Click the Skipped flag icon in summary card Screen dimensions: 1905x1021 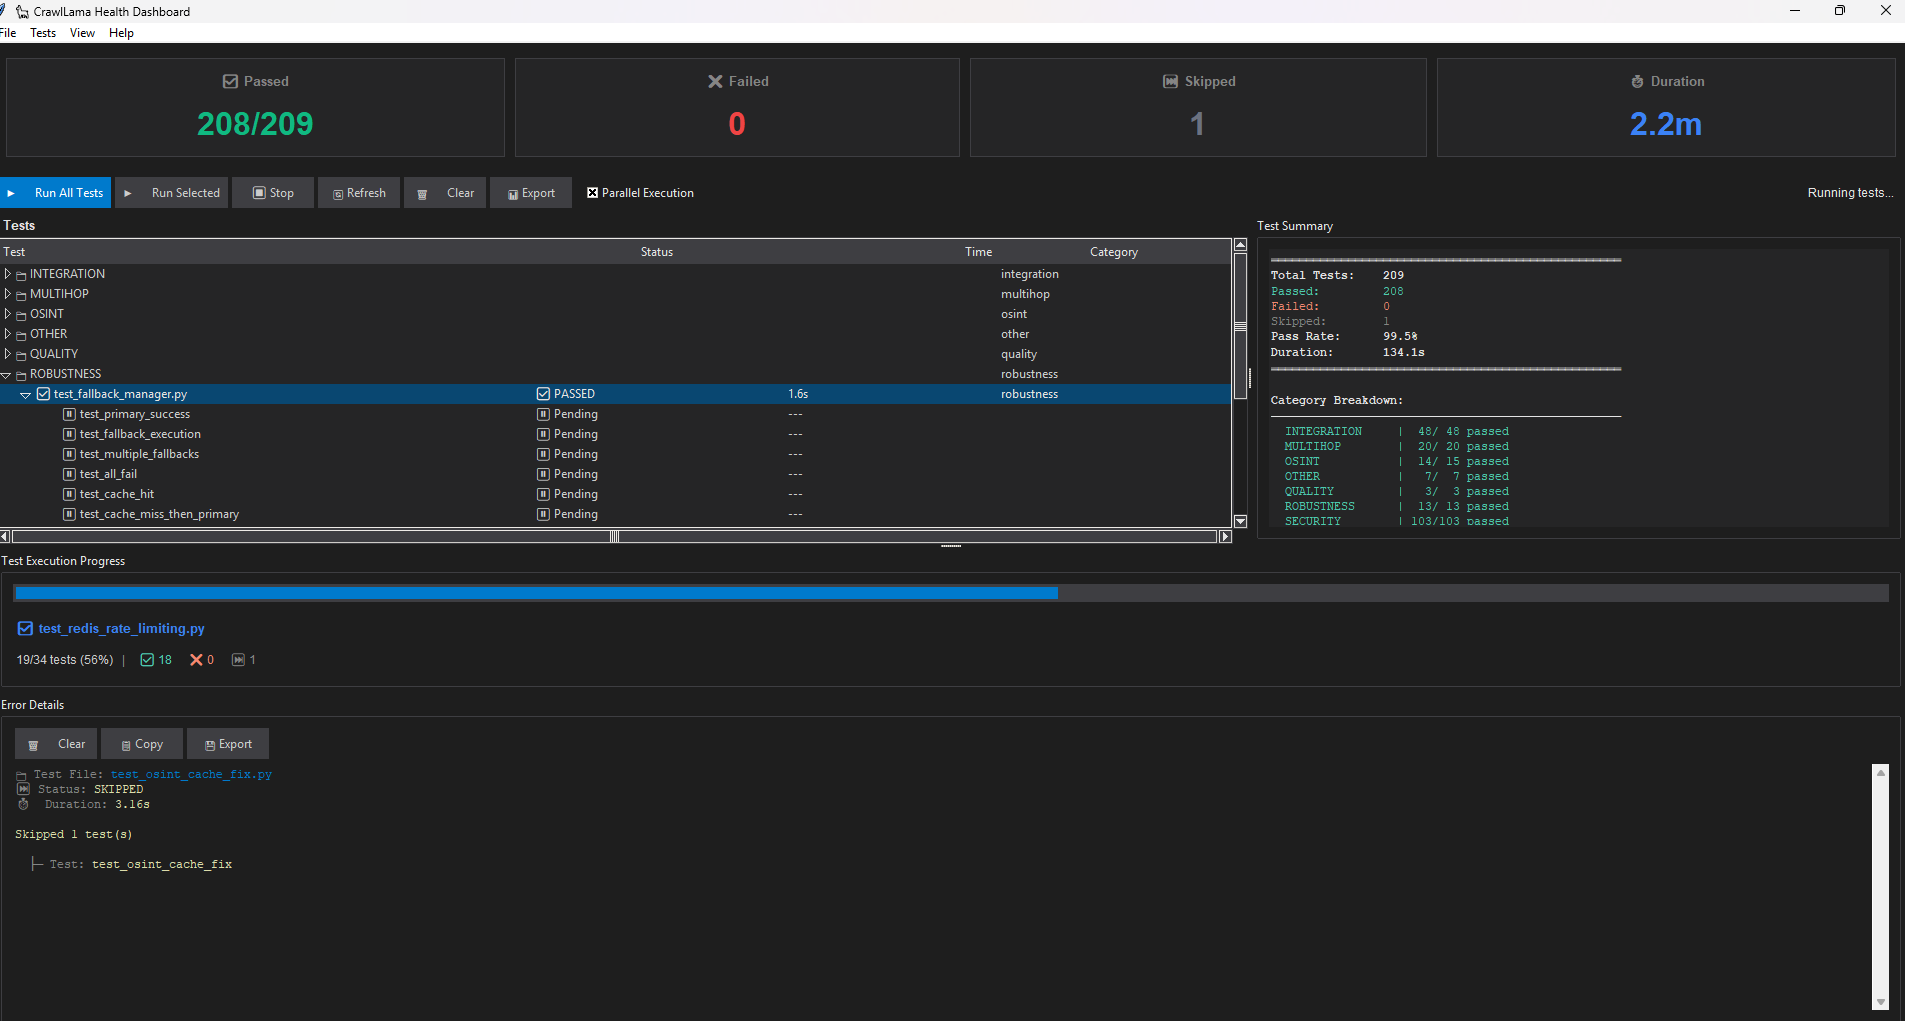coord(1169,81)
